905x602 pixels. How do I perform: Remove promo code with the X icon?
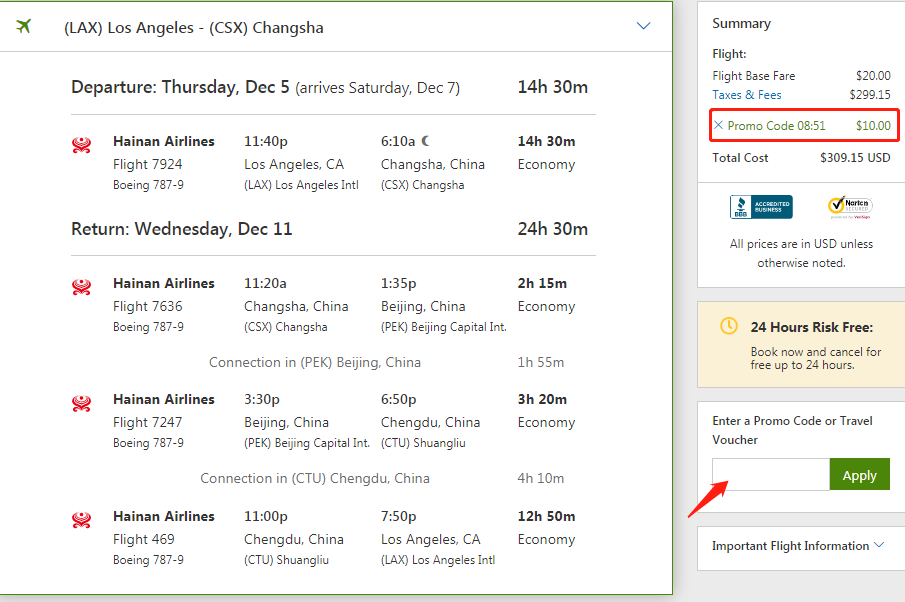coord(718,125)
